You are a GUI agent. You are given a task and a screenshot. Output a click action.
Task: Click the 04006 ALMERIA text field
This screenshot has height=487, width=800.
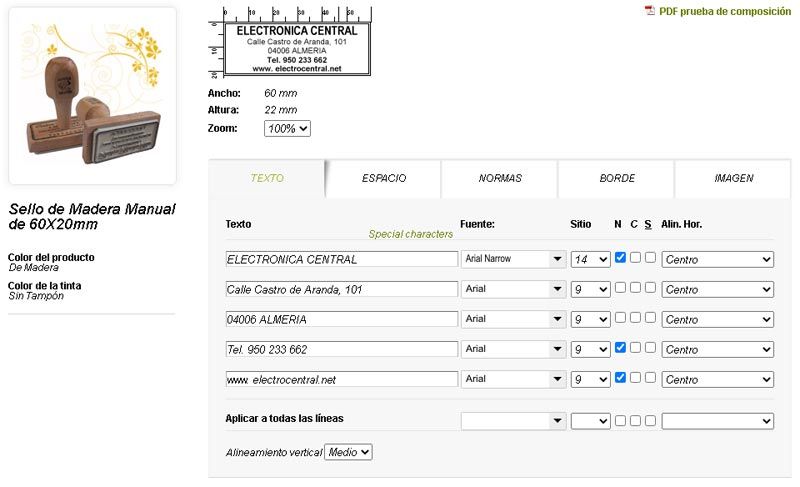(x=341, y=319)
